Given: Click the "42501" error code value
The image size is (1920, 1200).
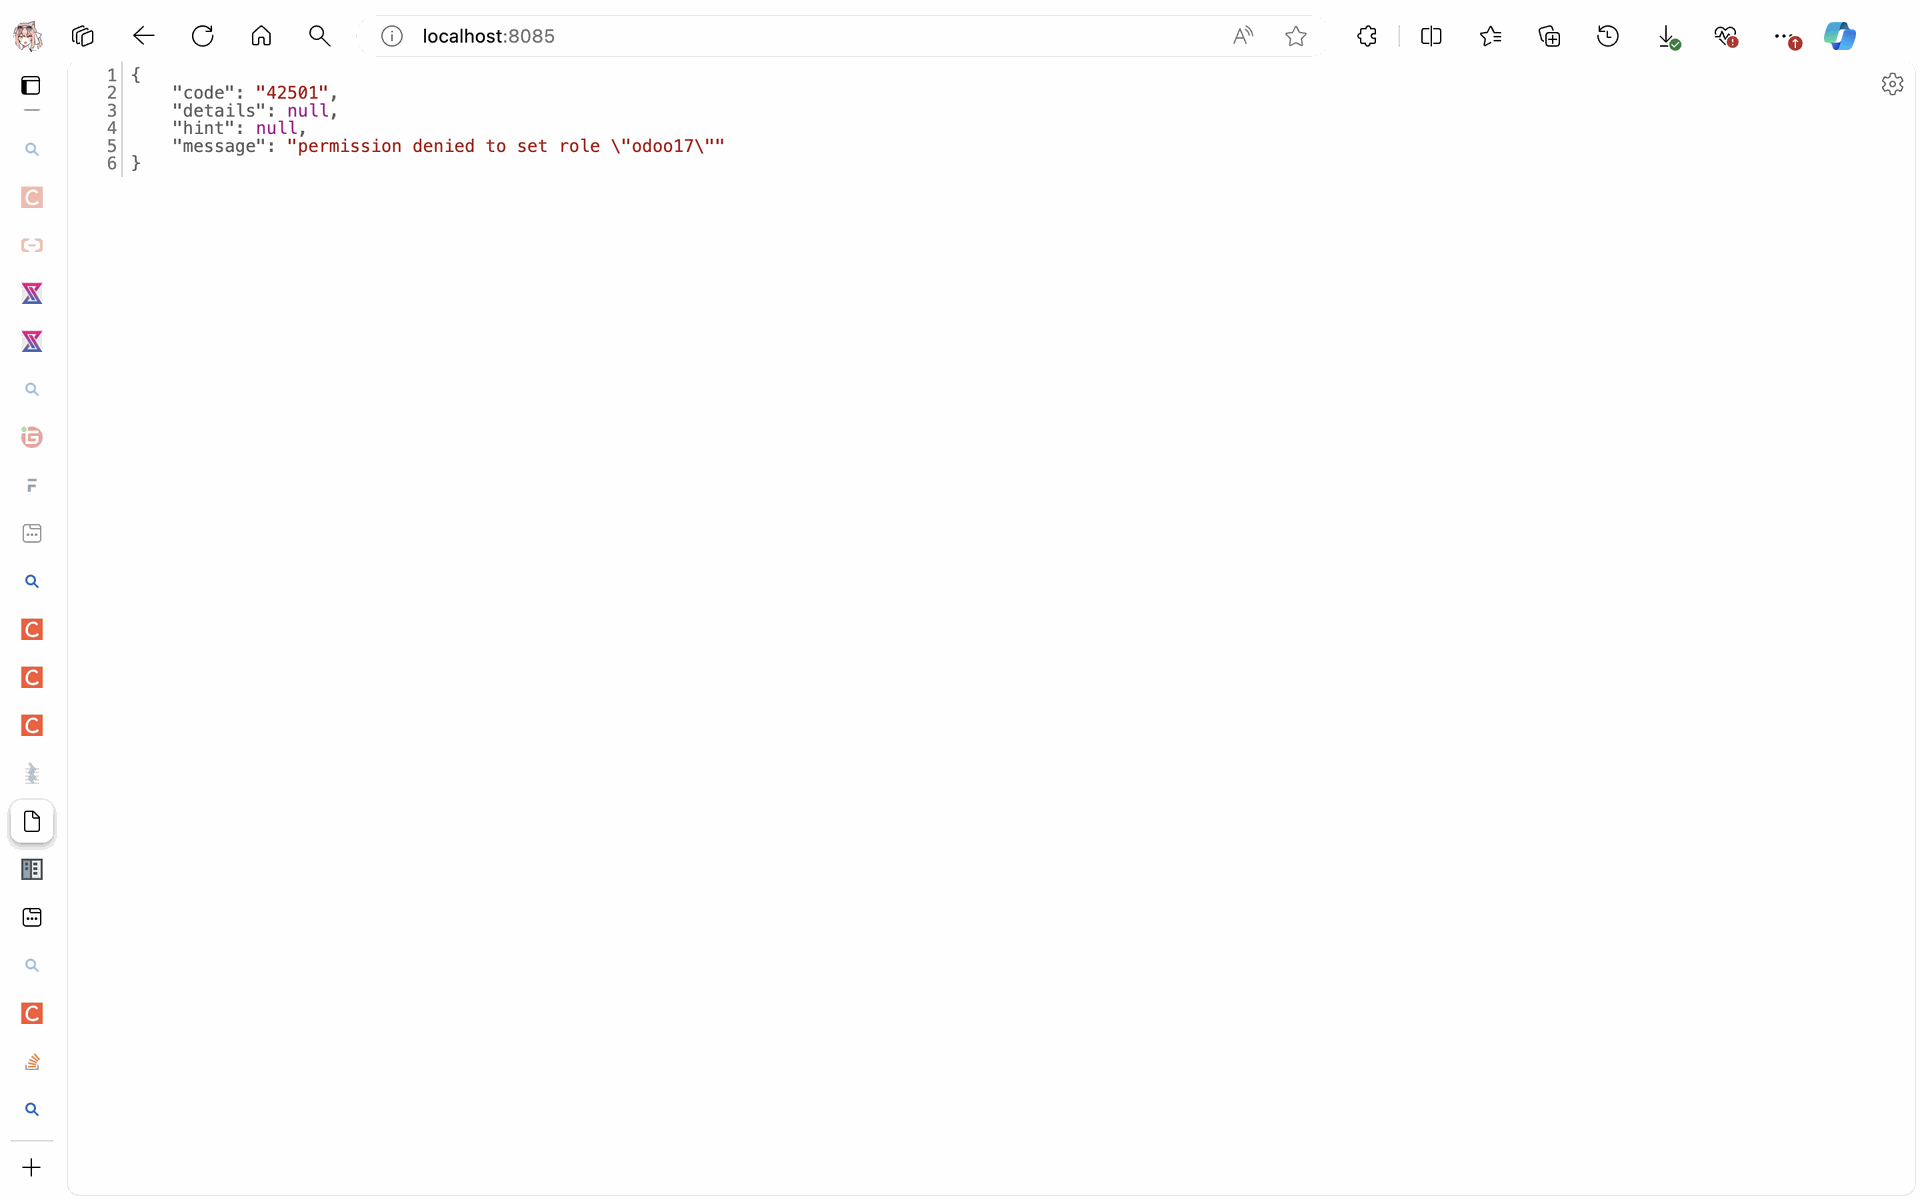Looking at the screenshot, I should [292, 93].
